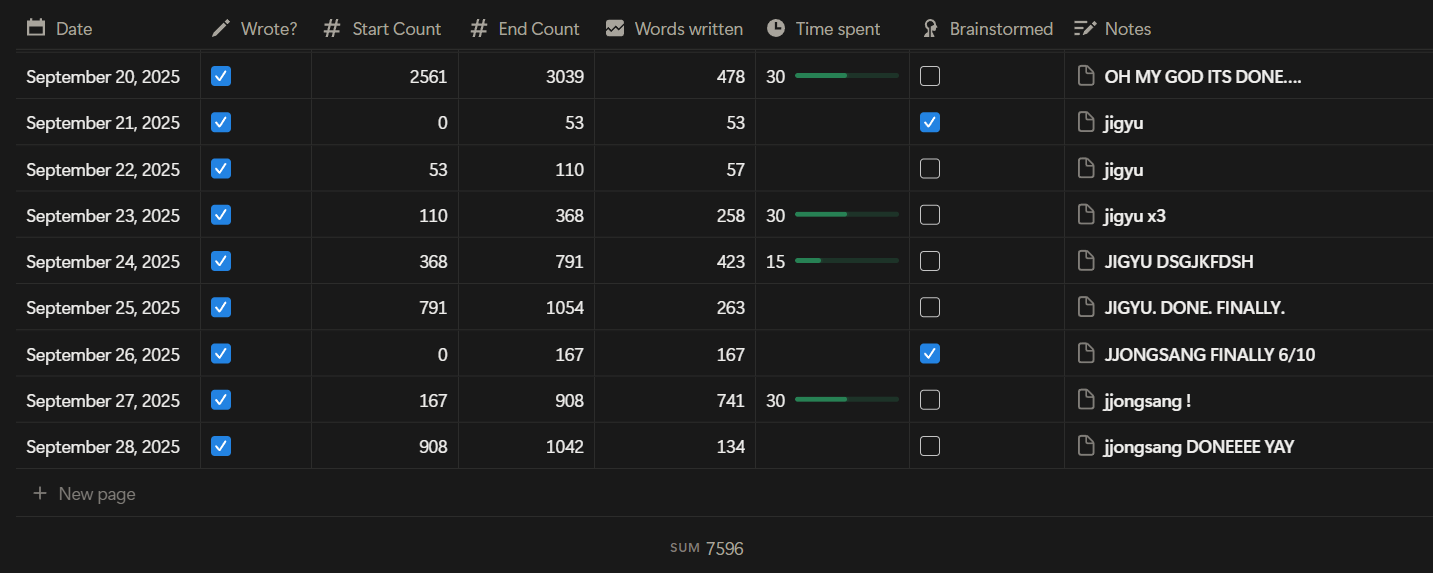Screen dimensions: 1433x573
Task: Click the pencil icon next to Wrote?
Action: click(x=221, y=29)
